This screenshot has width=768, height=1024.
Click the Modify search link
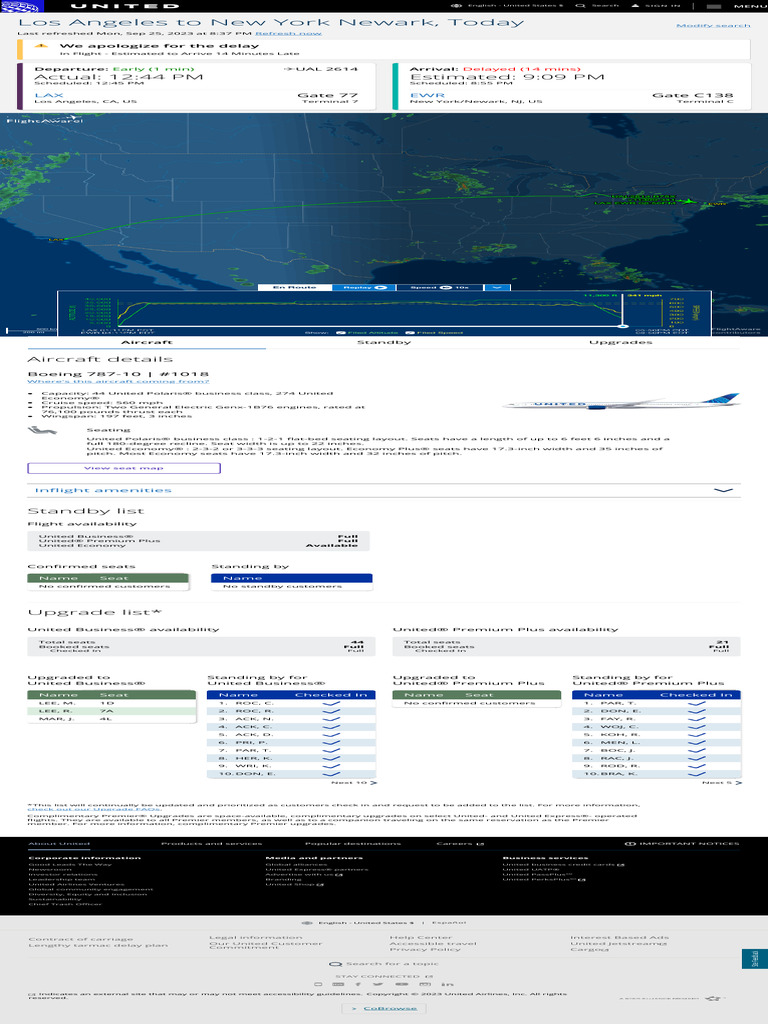pos(713,25)
